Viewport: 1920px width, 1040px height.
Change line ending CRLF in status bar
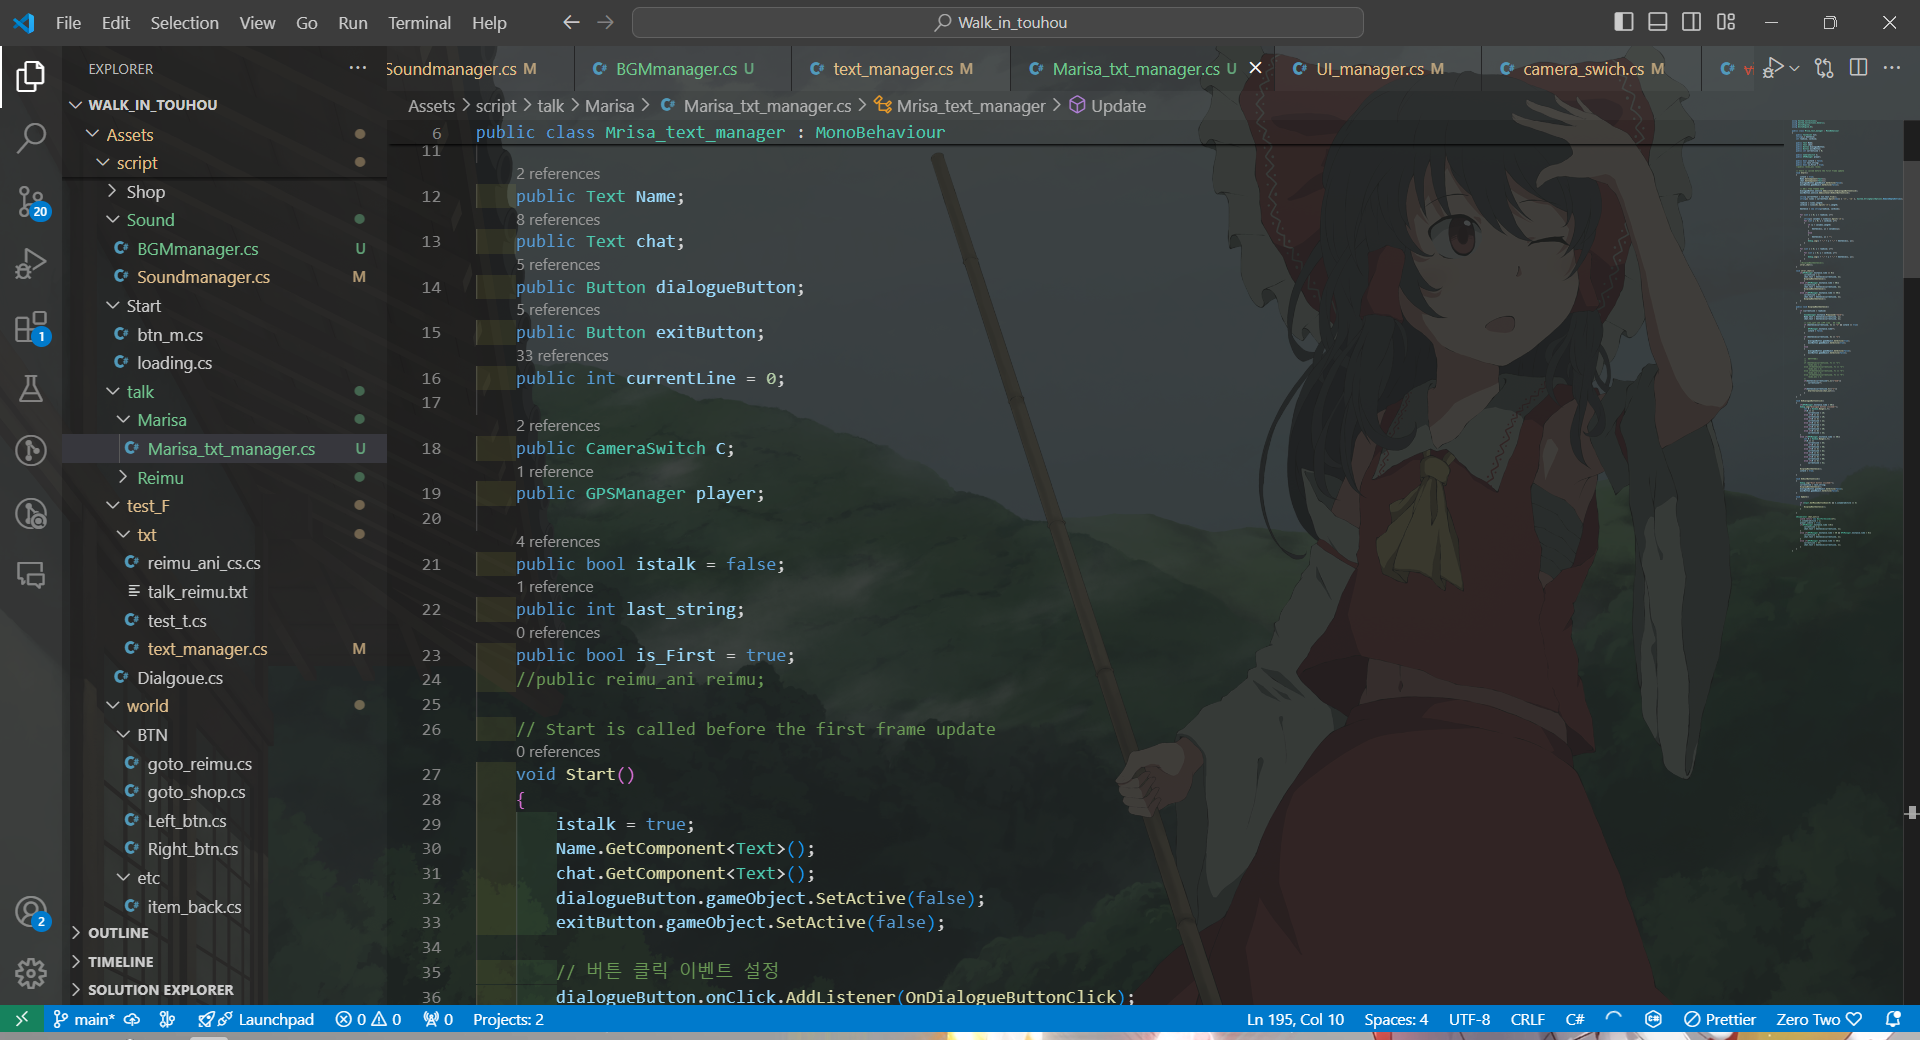pos(1527,1019)
